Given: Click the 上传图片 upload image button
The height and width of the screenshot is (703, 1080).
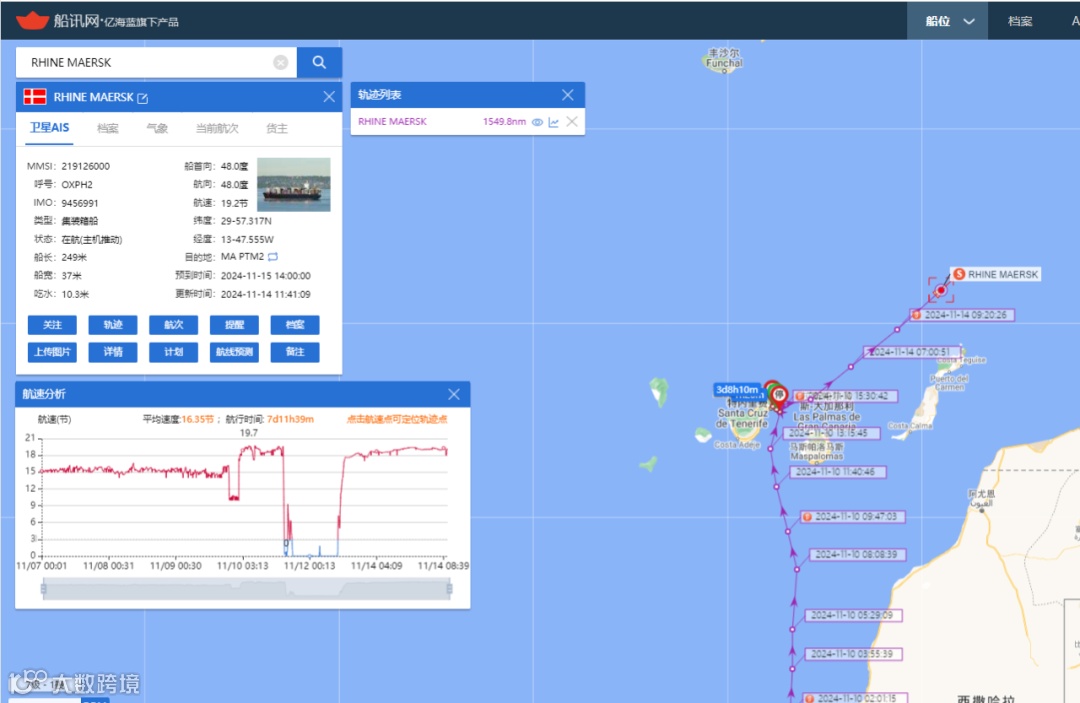Looking at the screenshot, I should tap(52, 352).
